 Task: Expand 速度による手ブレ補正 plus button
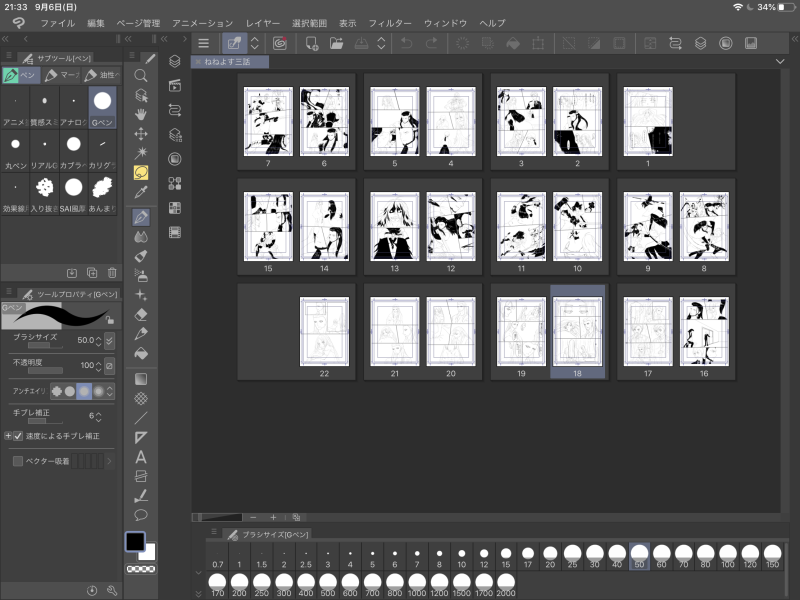pyautogui.click(x=7, y=436)
